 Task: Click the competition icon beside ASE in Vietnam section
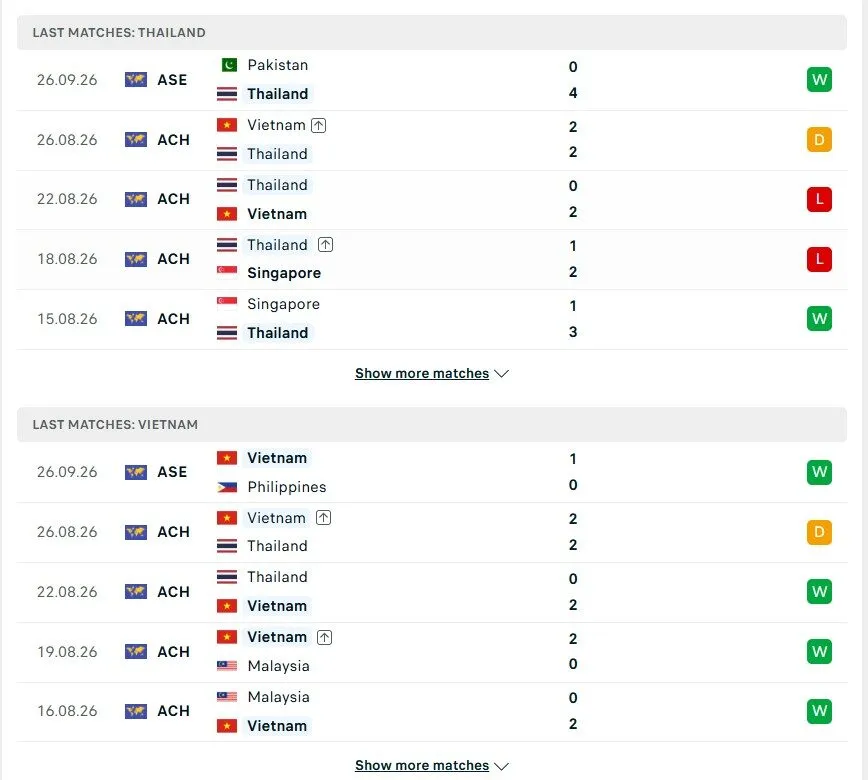tap(136, 472)
